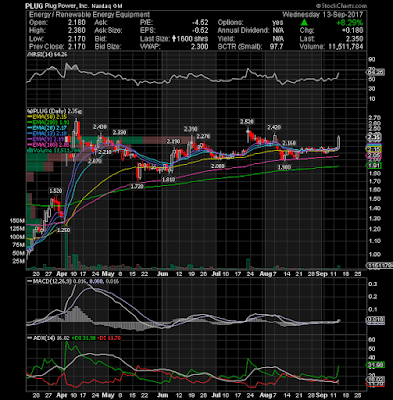Click the SCTR (Small) value 97.7
Viewport: 393px width, 400px height.
coord(276,47)
